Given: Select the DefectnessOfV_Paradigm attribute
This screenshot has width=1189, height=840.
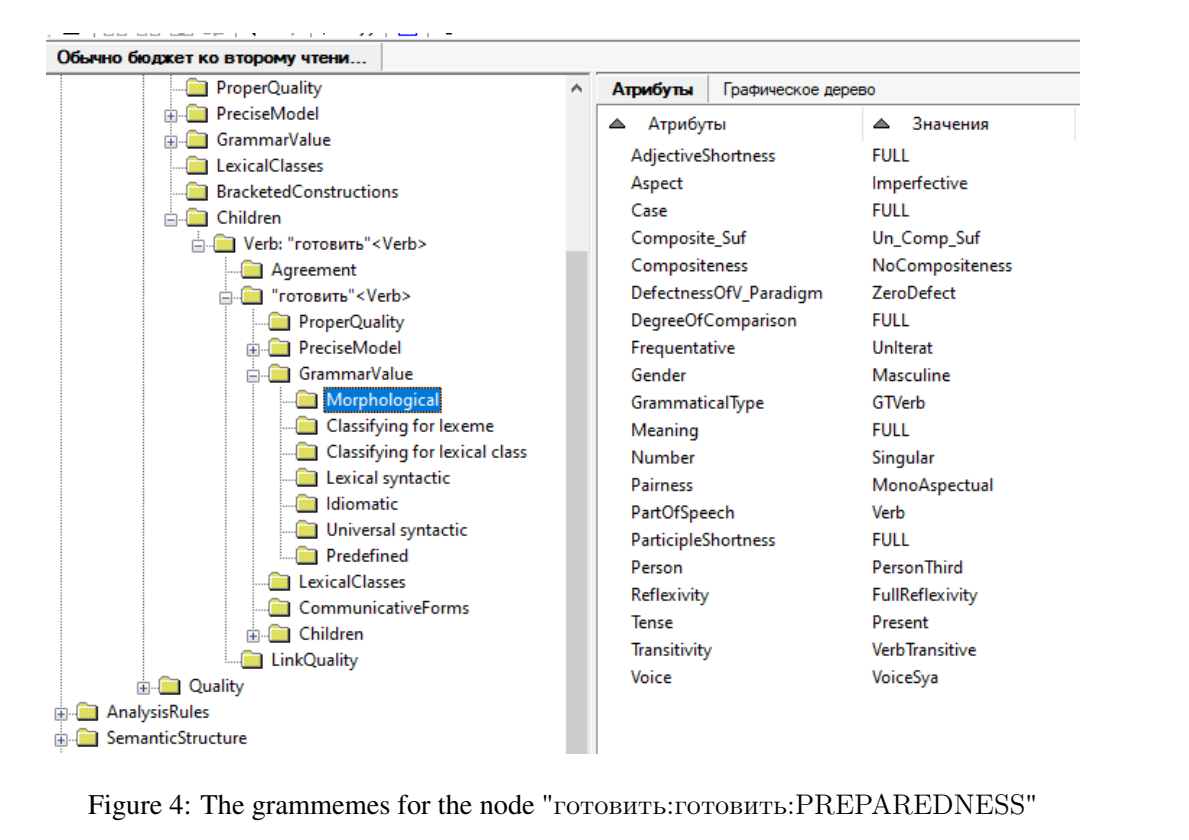Looking at the screenshot, I should pyautogui.click(x=726, y=293).
